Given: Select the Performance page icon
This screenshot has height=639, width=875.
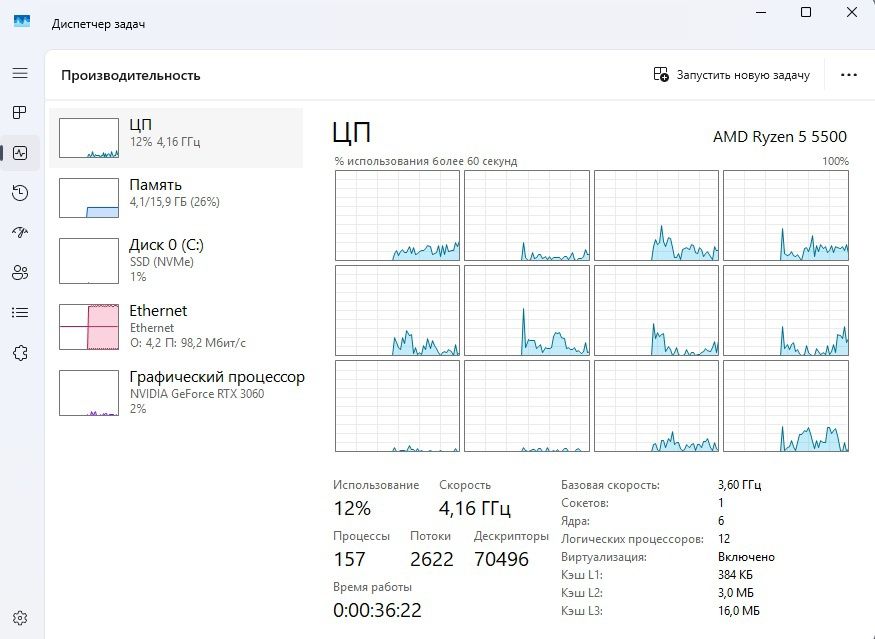Looking at the screenshot, I should [x=20, y=153].
